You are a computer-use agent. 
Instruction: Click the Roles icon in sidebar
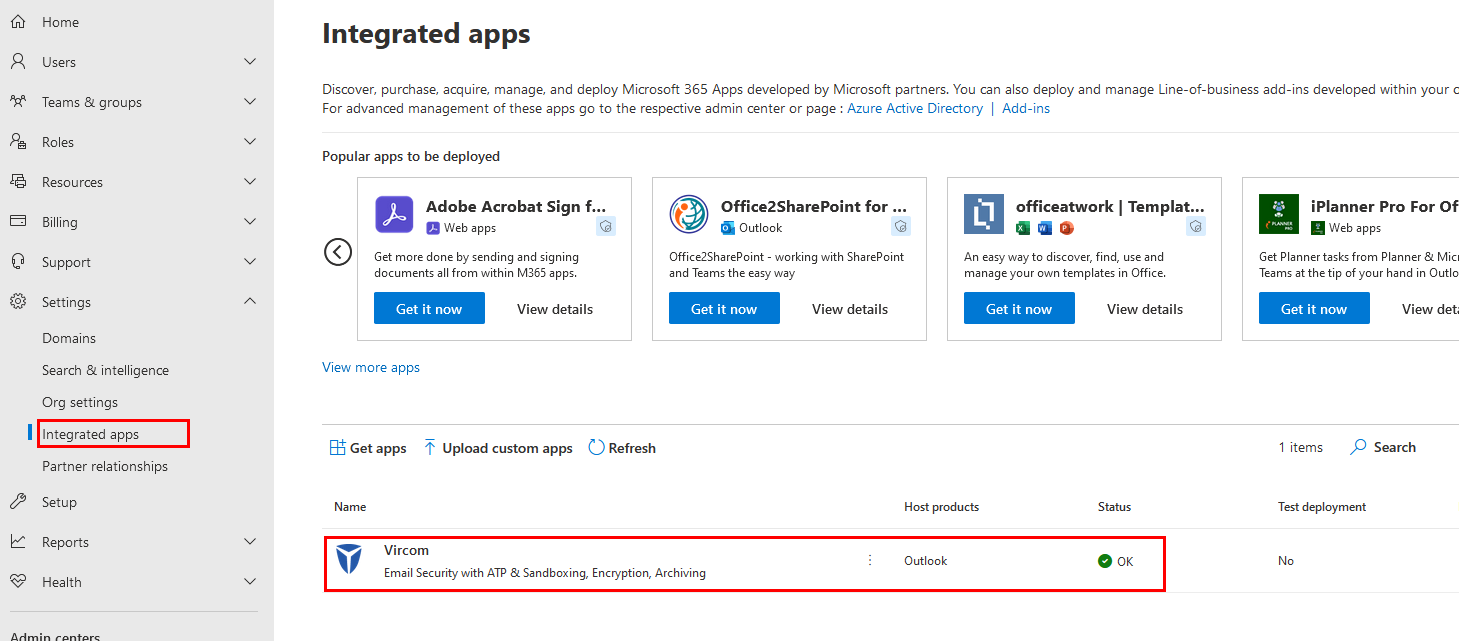[x=18, y=142]
